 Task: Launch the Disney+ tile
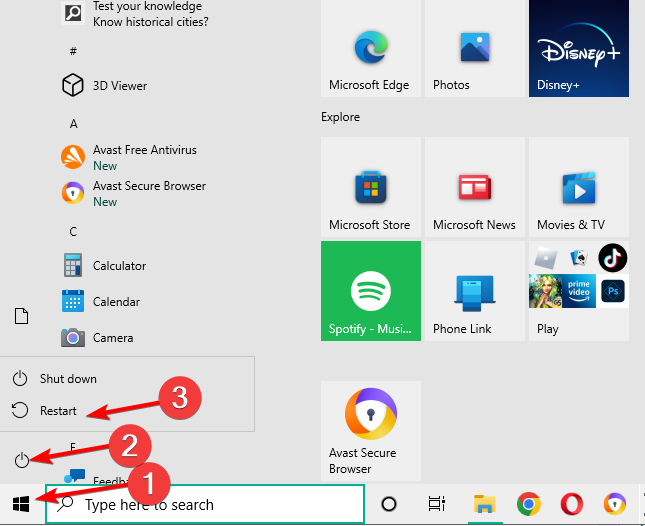coord(579,49)
